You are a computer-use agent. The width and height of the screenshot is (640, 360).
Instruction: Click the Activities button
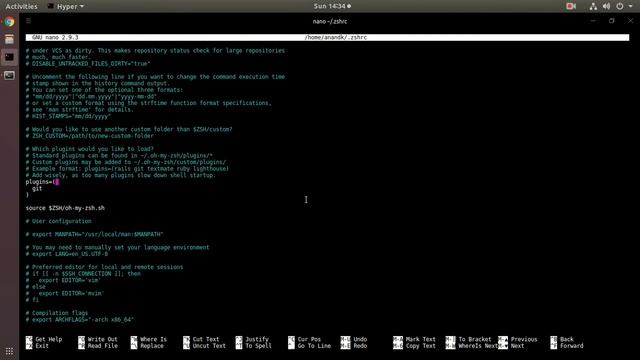click(x=21, y=6)
